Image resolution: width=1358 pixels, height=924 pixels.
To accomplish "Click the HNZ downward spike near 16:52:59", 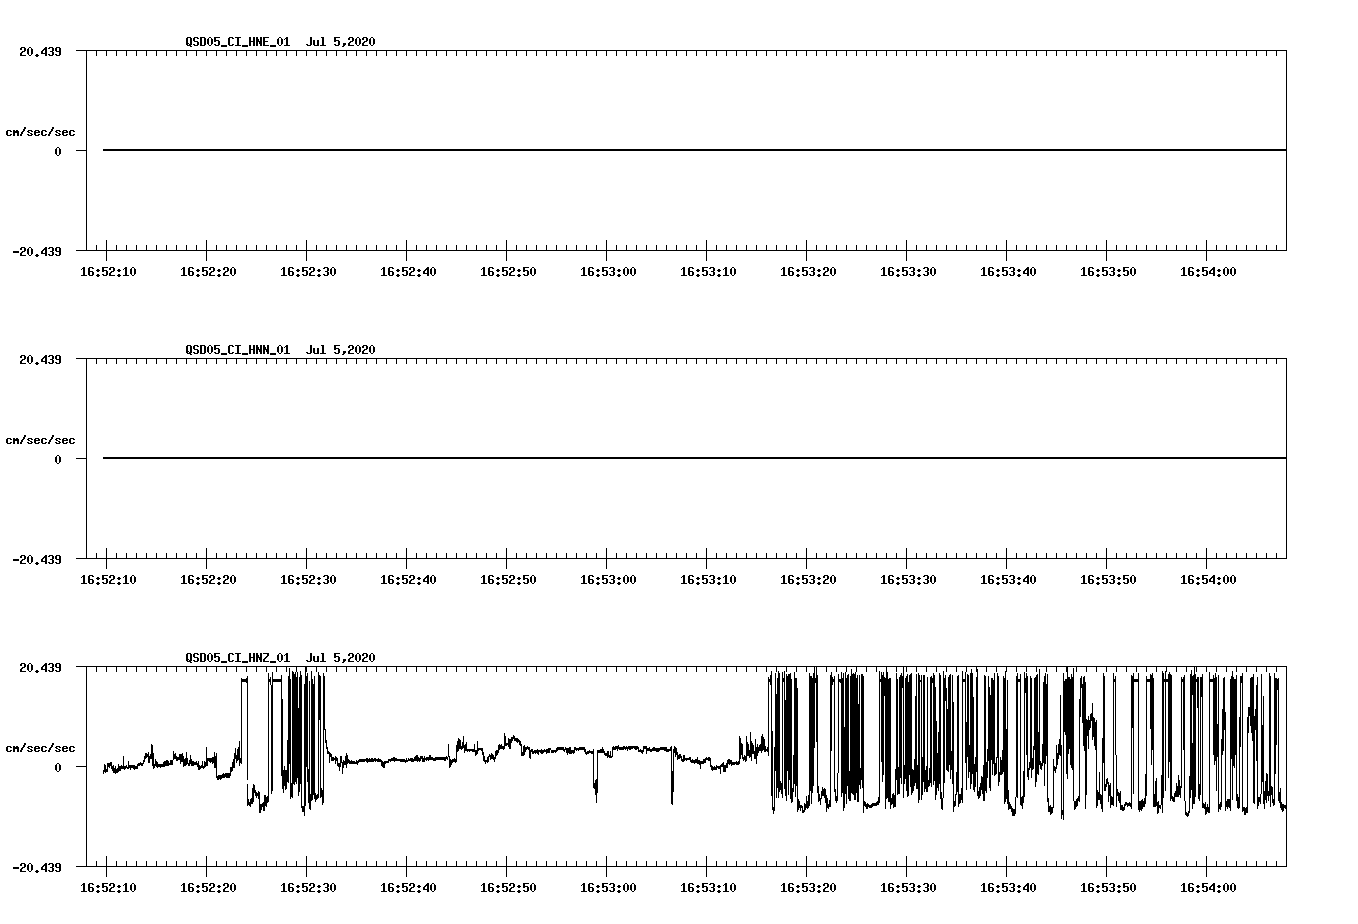I will [596, 777].
